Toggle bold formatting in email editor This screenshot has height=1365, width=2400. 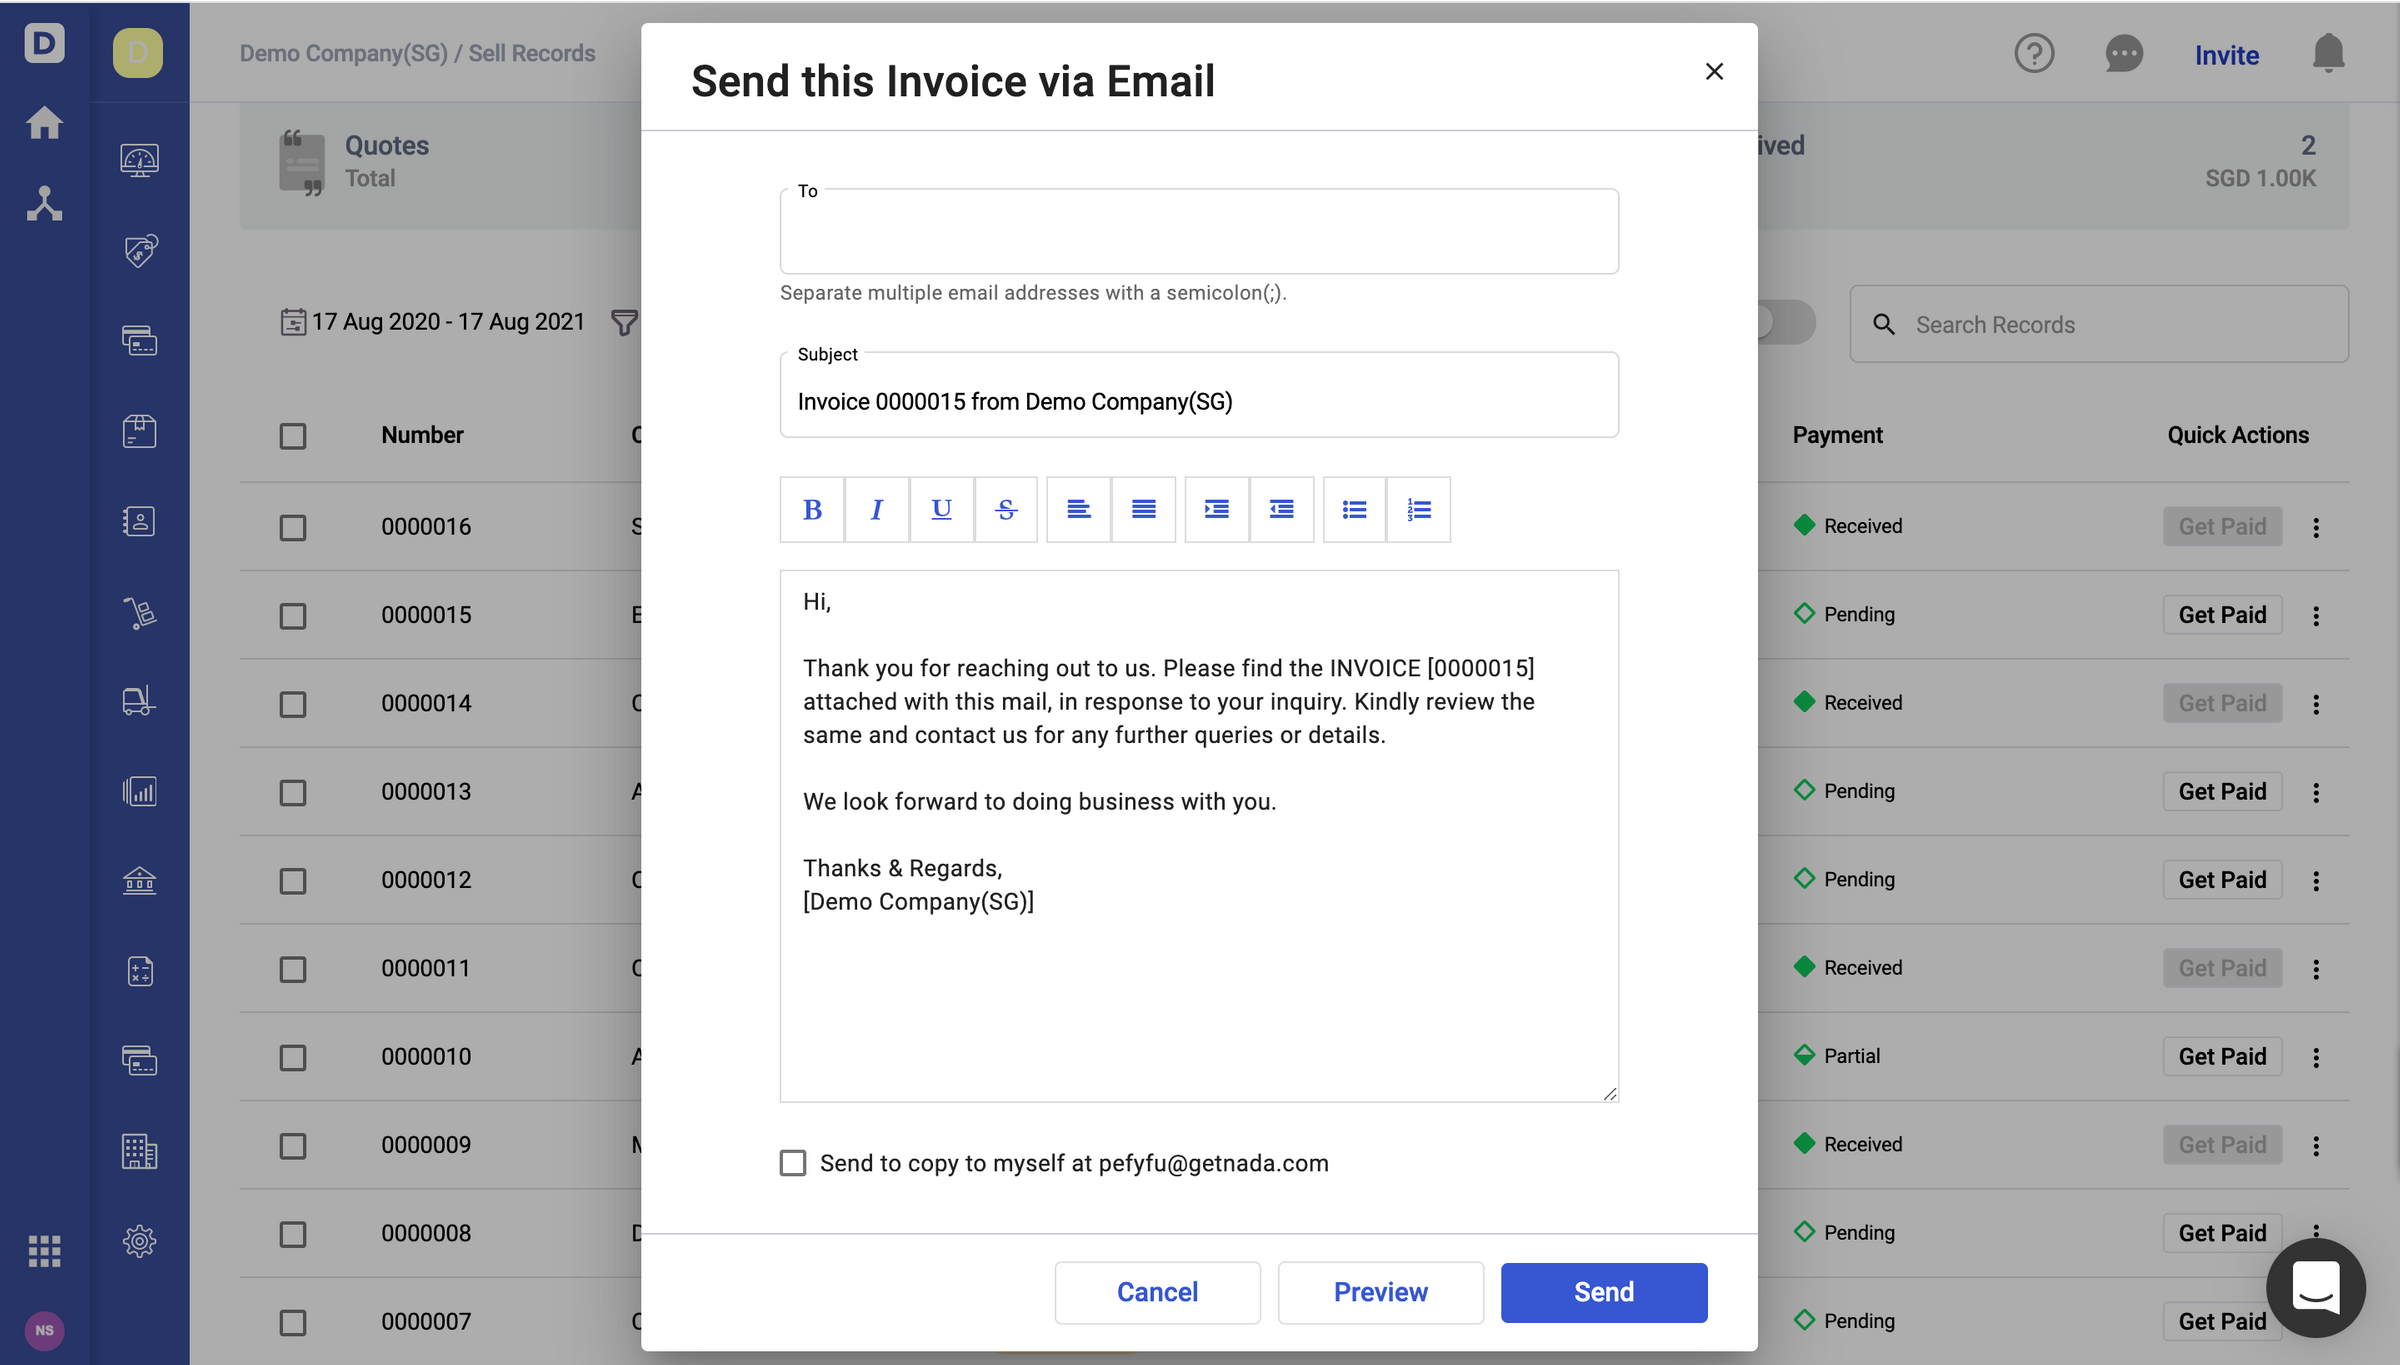[x=812, y=510]
